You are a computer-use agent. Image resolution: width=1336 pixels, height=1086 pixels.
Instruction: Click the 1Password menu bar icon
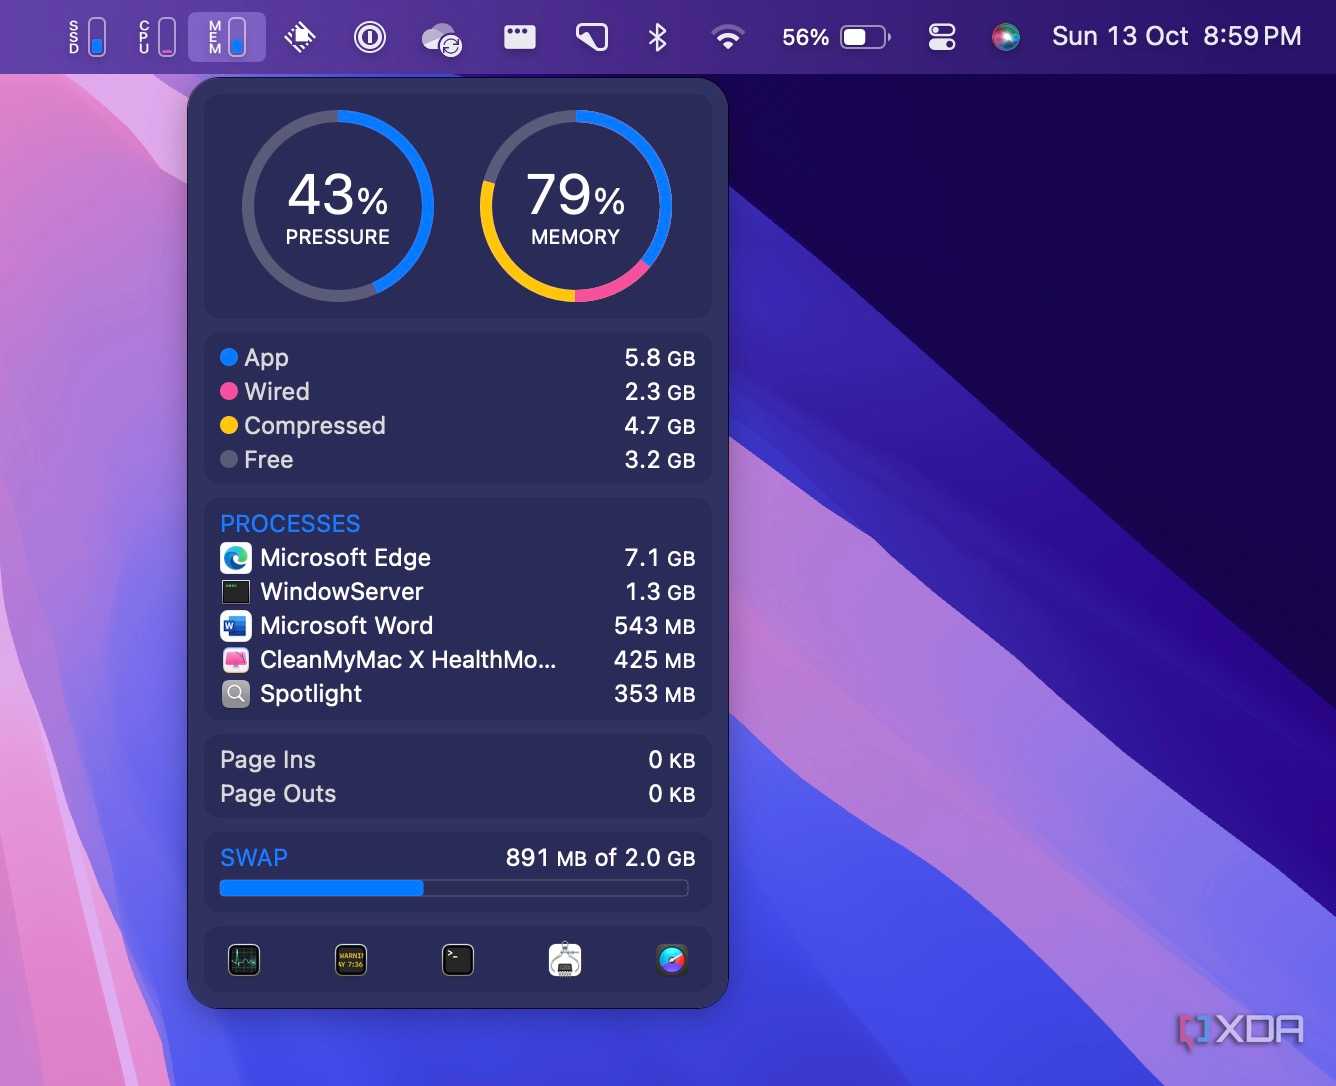(x=370, y=38)
